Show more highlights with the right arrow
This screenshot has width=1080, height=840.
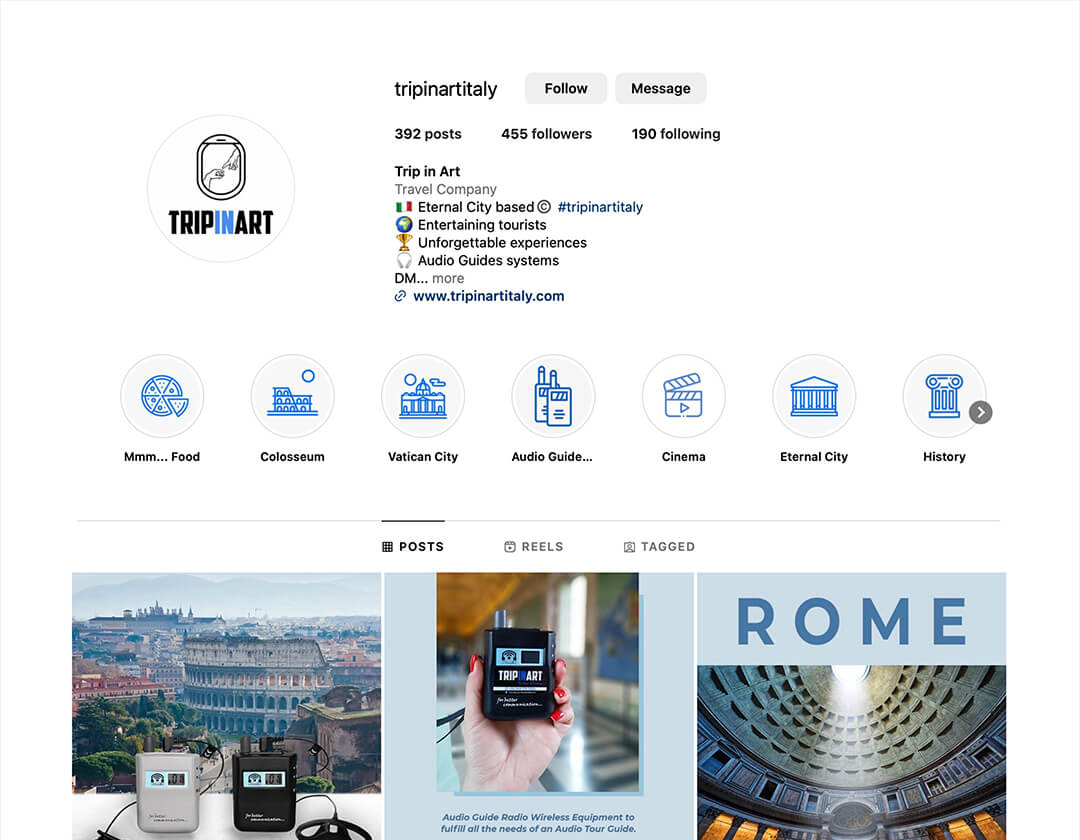point(981,412)
